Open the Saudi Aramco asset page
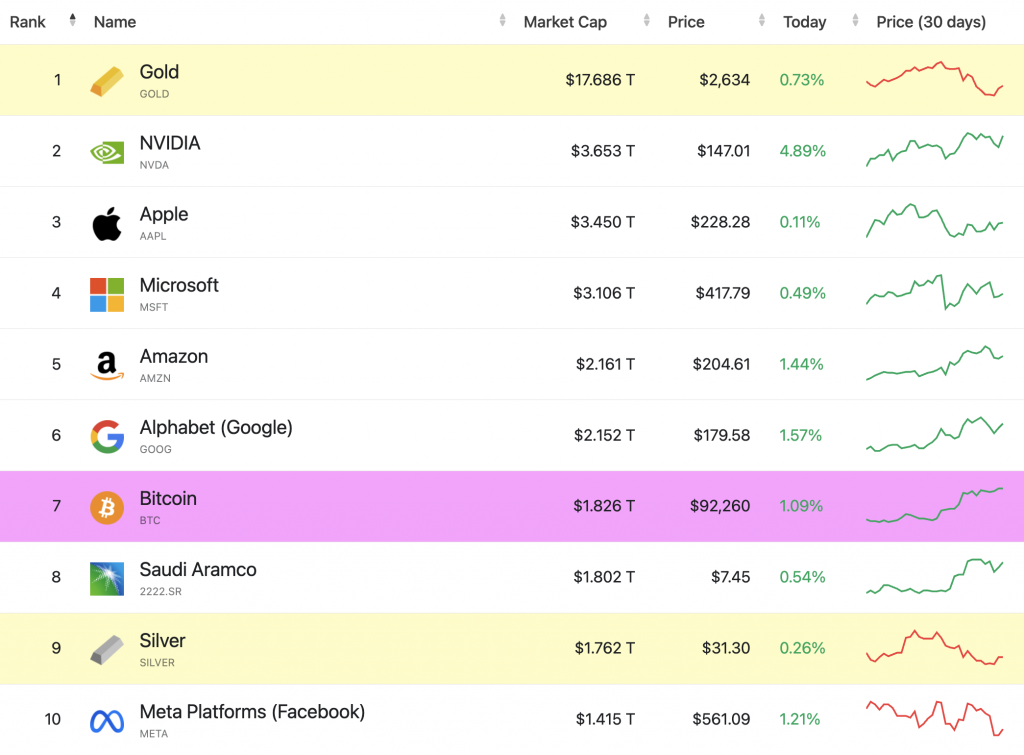Viewport: 1024px width, 755px height. (x=196, y=569)
